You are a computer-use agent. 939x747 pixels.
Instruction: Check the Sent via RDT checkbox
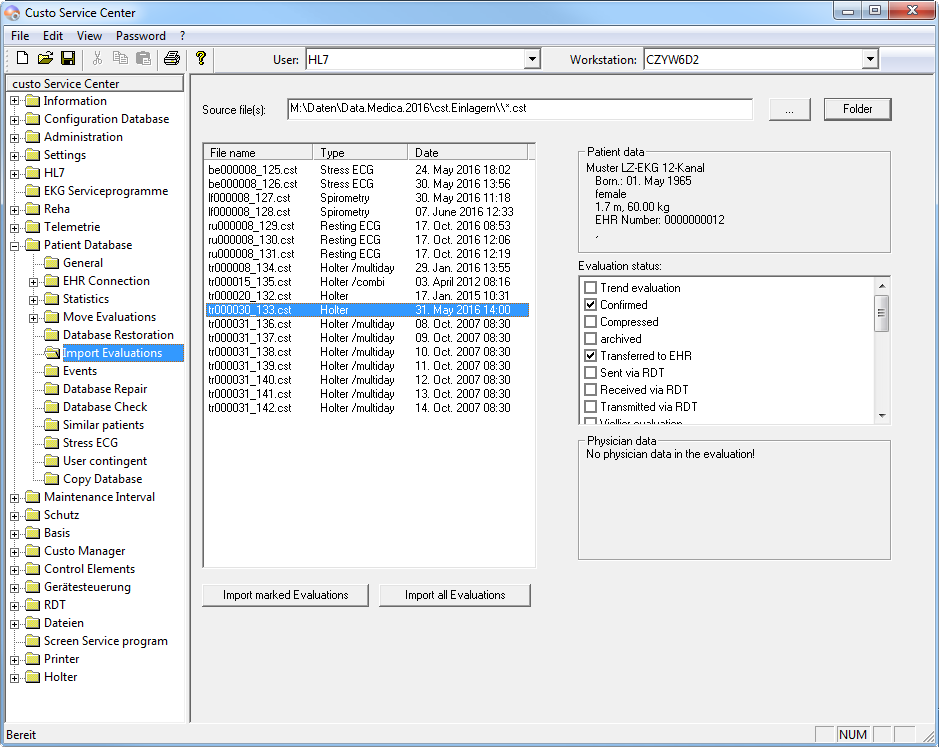pos(590,373)
